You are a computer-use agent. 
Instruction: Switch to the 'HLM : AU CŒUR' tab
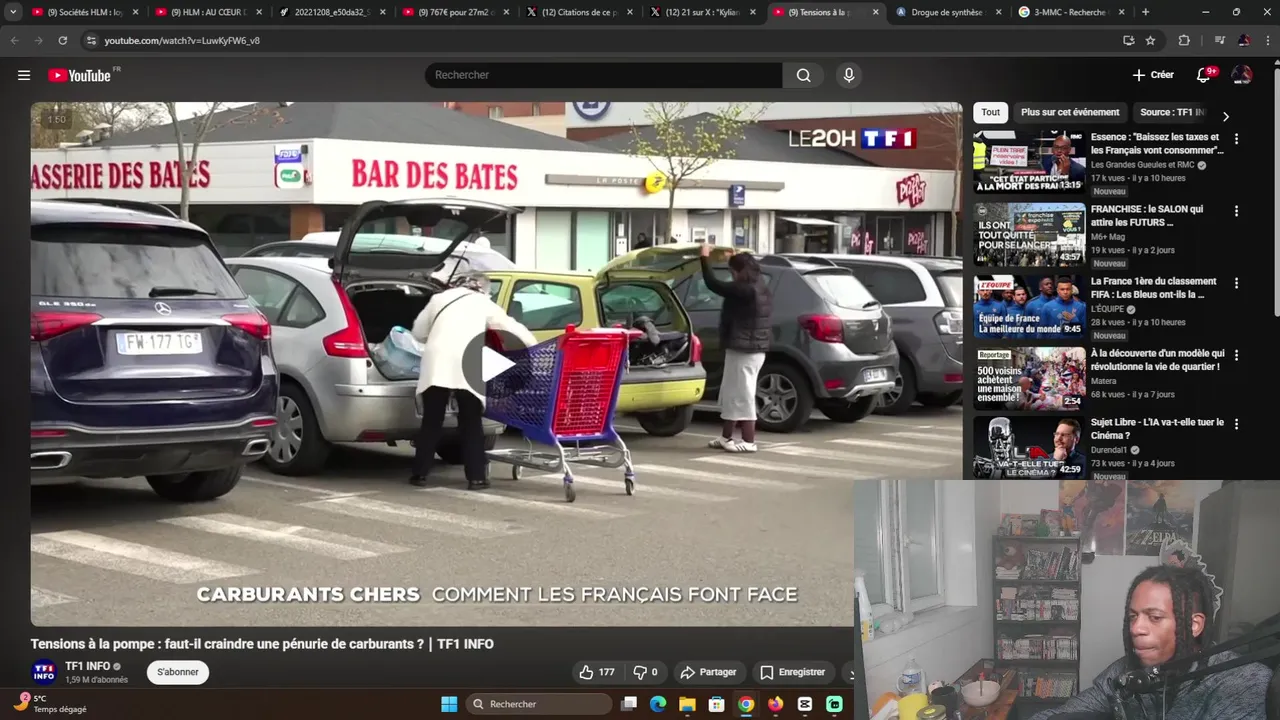coord(207,12)
